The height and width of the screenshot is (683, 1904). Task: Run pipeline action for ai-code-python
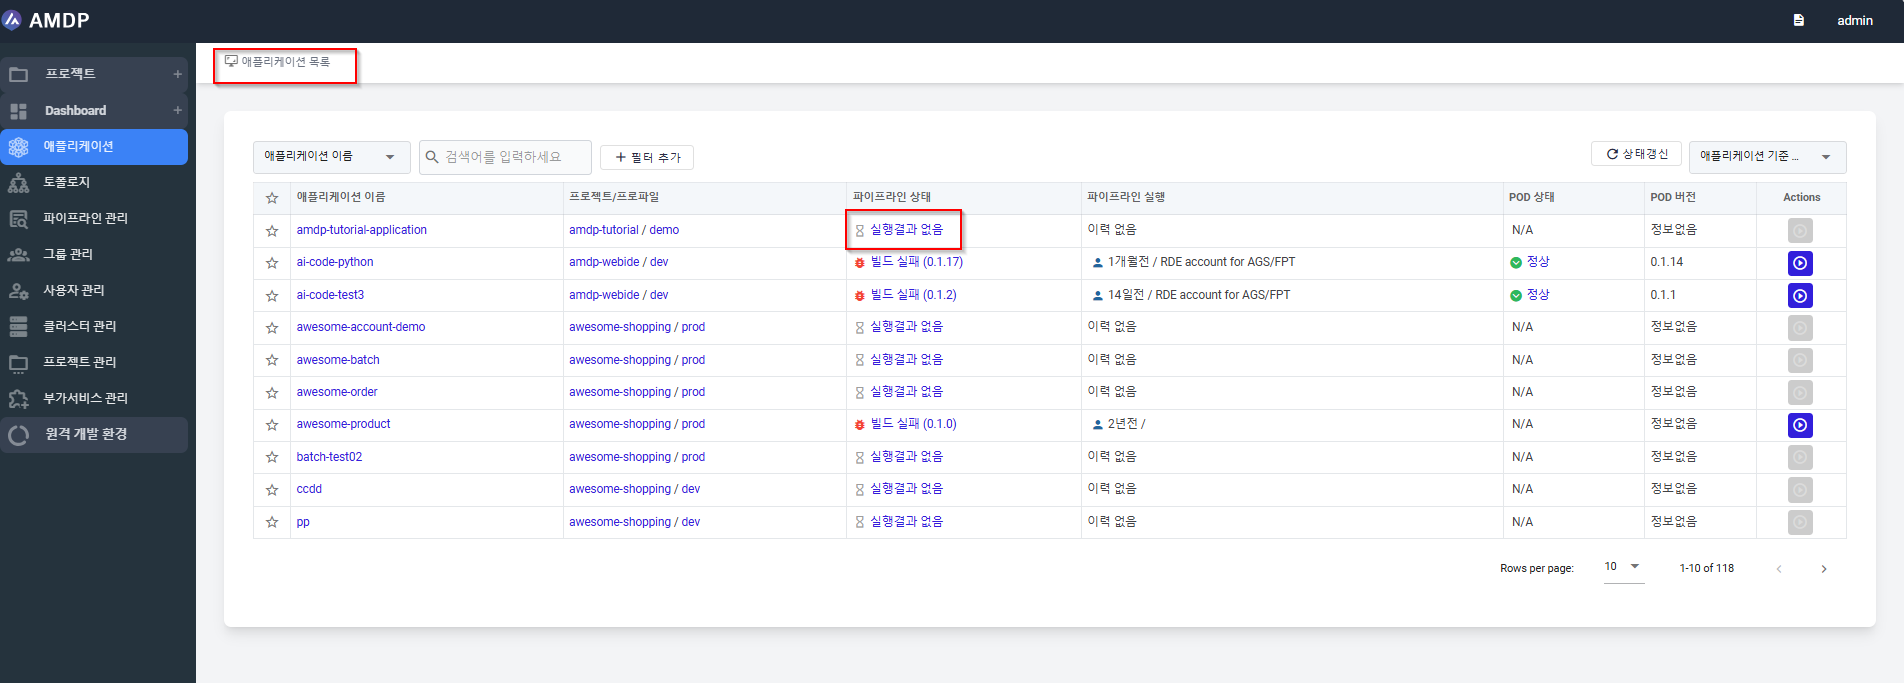click(x=1800, y=263)
